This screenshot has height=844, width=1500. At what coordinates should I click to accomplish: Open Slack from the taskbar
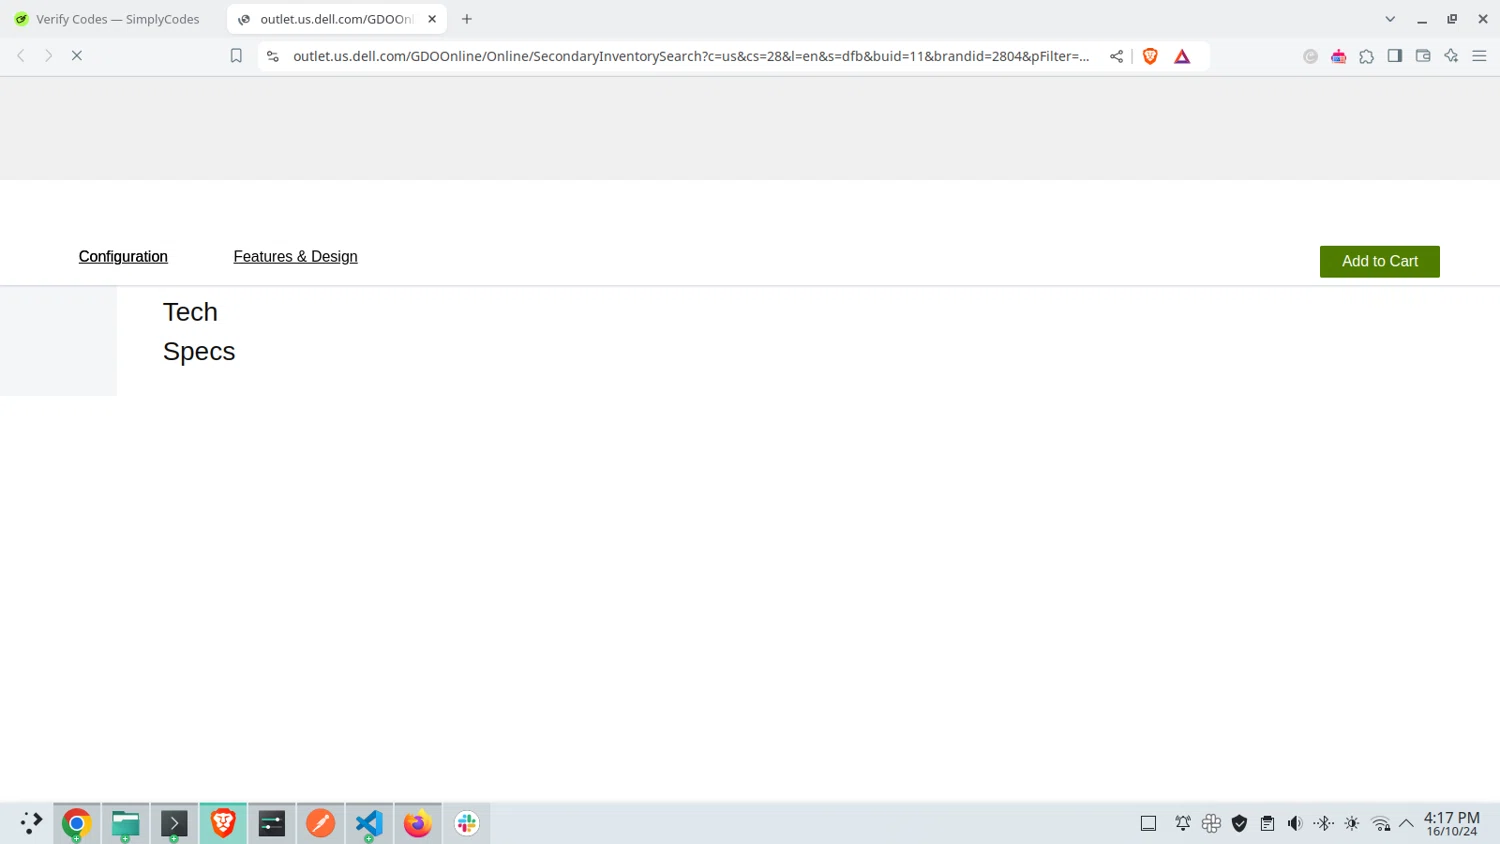click(x=467, y=823)
